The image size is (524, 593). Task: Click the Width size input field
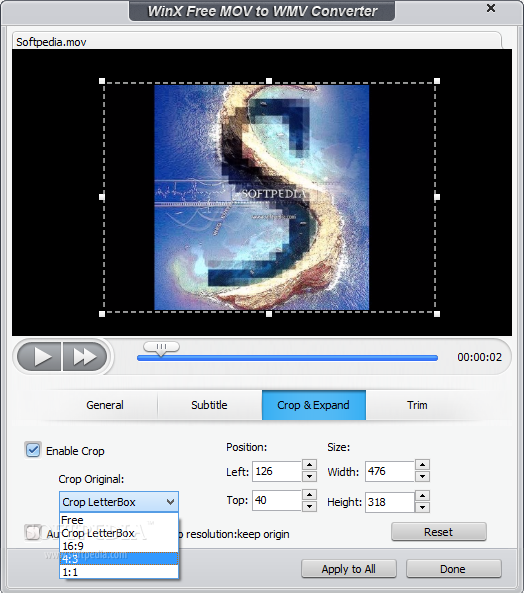pos(390,471)
